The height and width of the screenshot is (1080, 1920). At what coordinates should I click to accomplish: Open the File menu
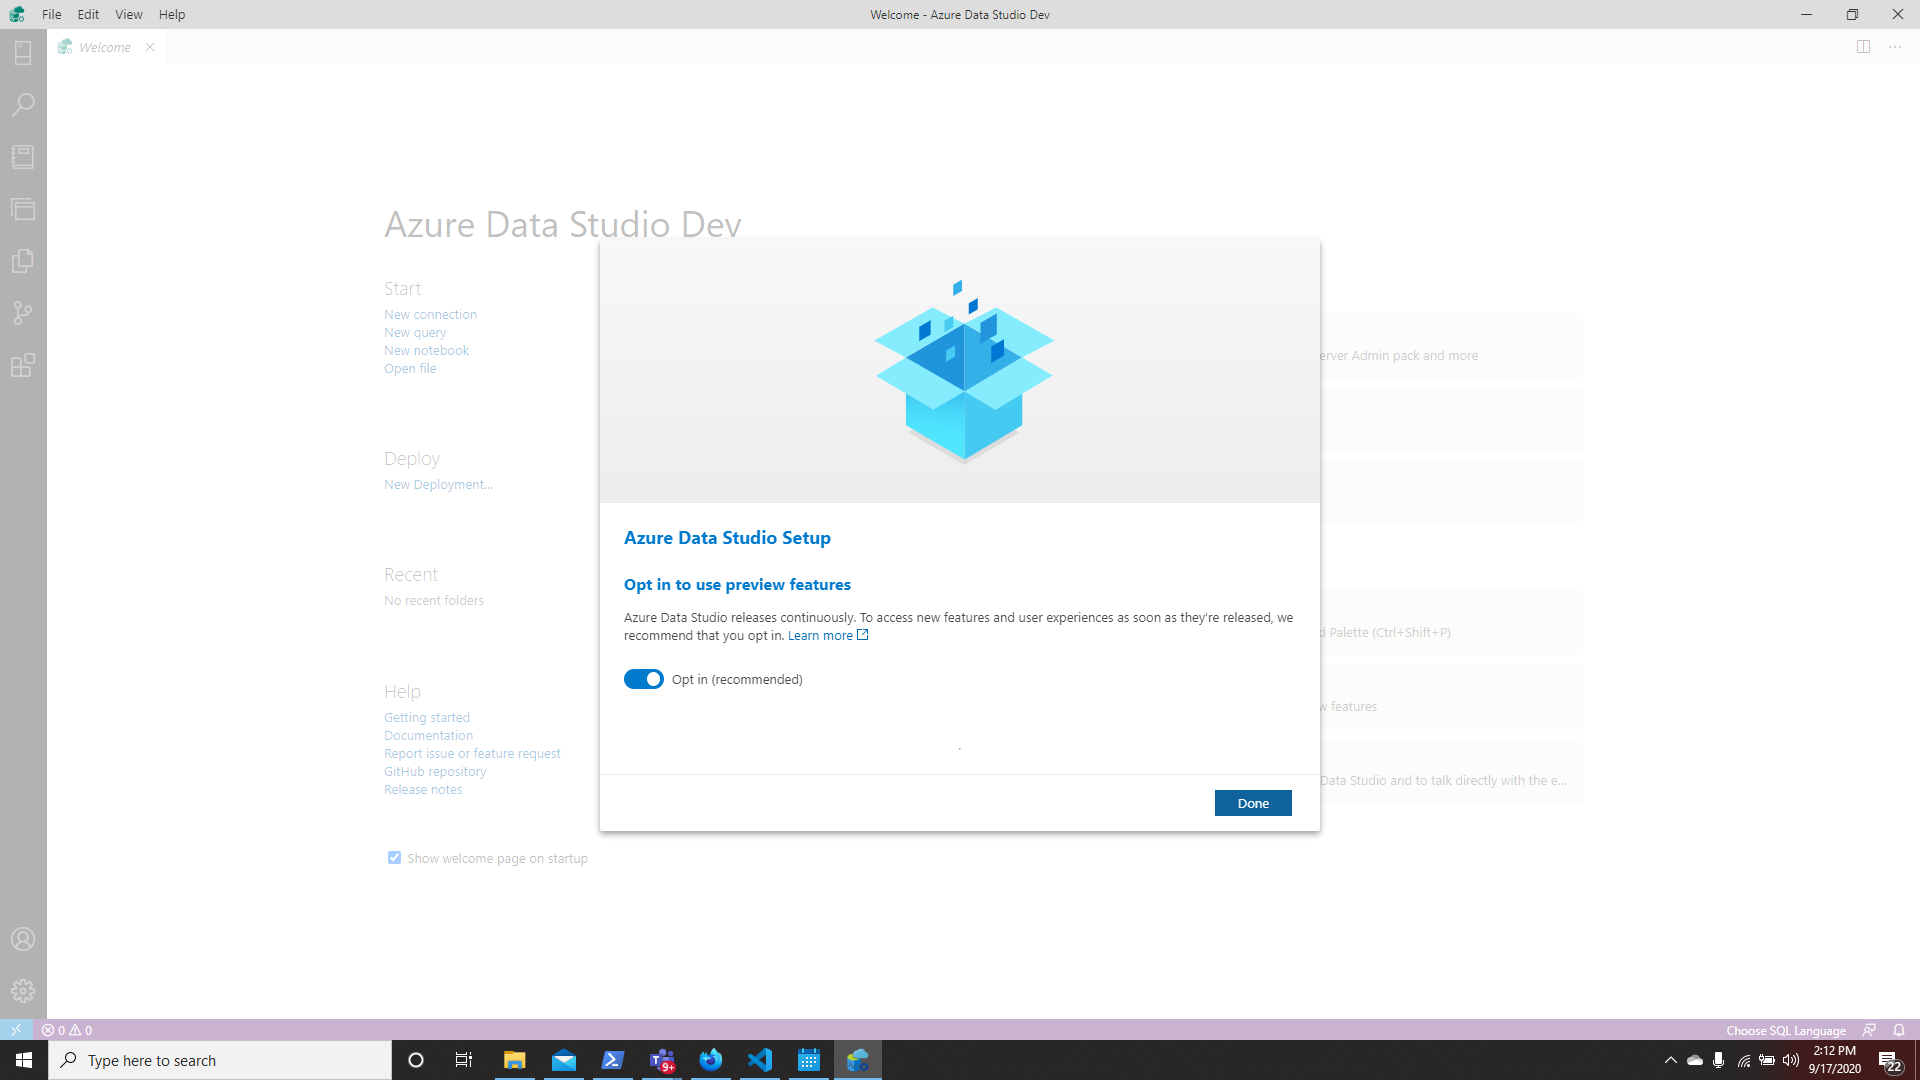point(51,14)
